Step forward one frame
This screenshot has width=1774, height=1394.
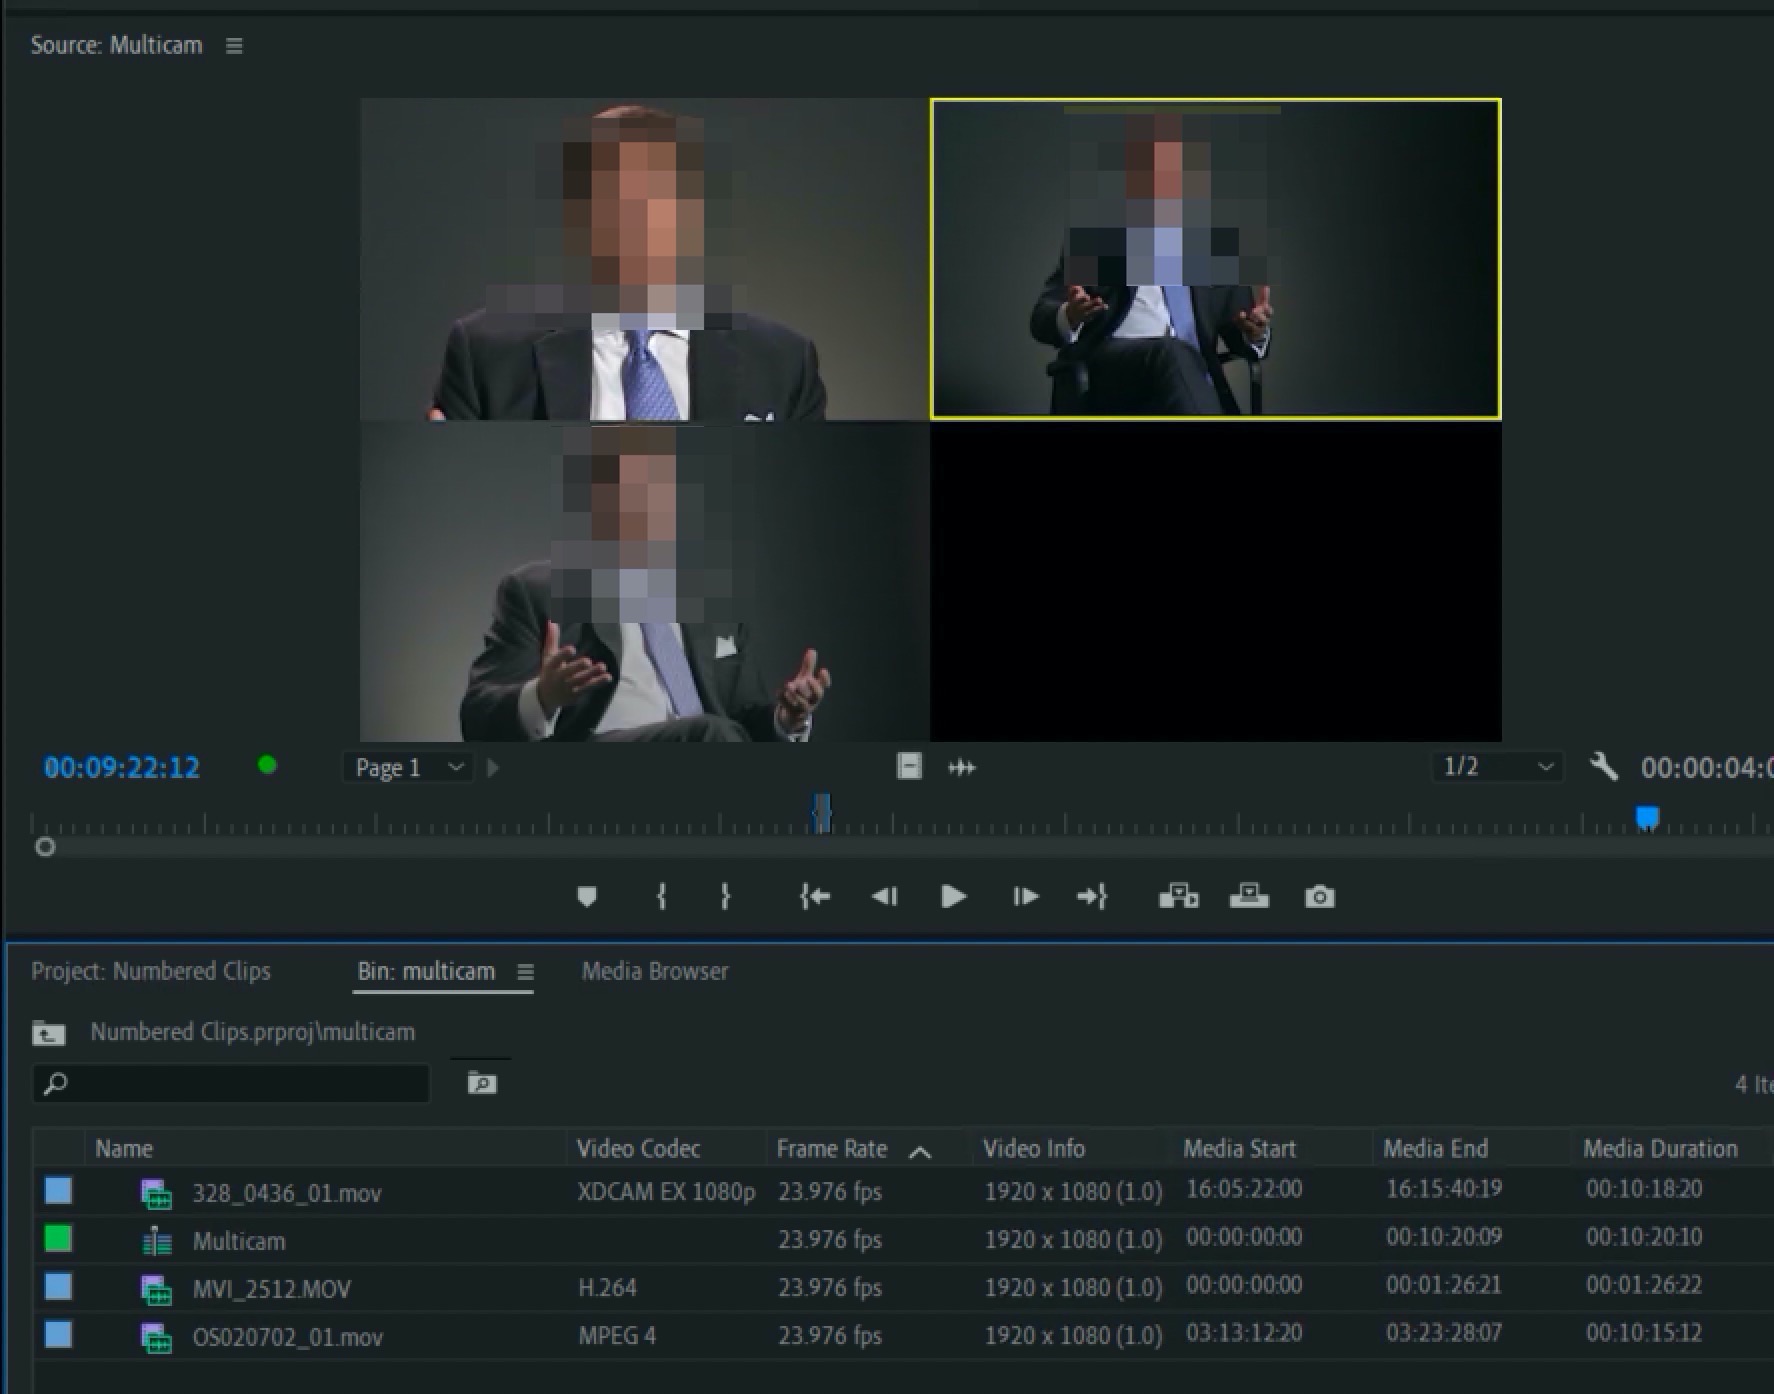[1025, 897]
